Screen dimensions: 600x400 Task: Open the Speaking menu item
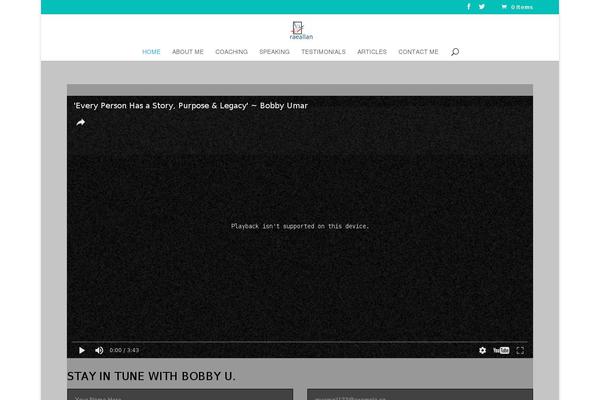pyautogui.click(x=274, y=52)
